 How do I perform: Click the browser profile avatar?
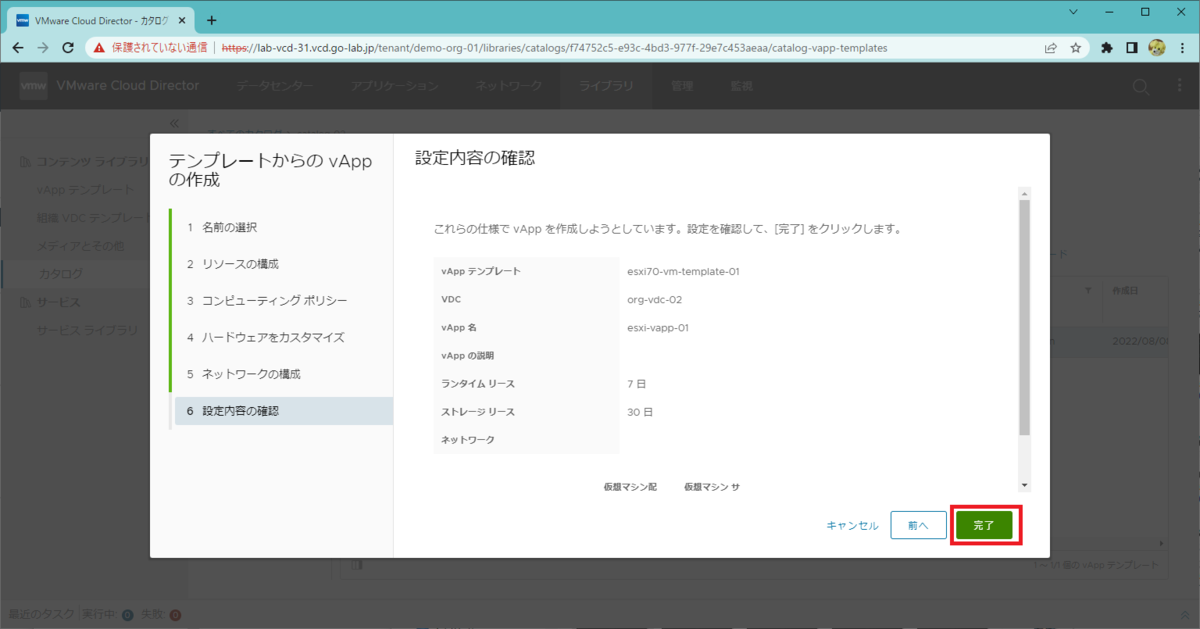pos(1157,47)
